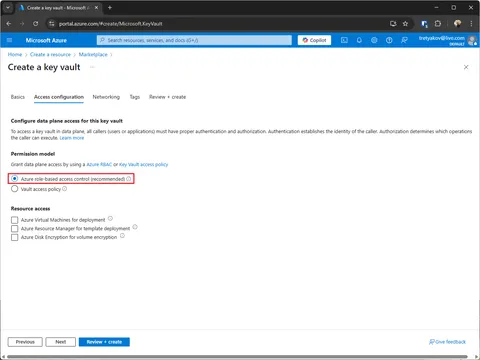Click the Copilot button
This screenshot has width=480, height=360.
tap(314, 40)
